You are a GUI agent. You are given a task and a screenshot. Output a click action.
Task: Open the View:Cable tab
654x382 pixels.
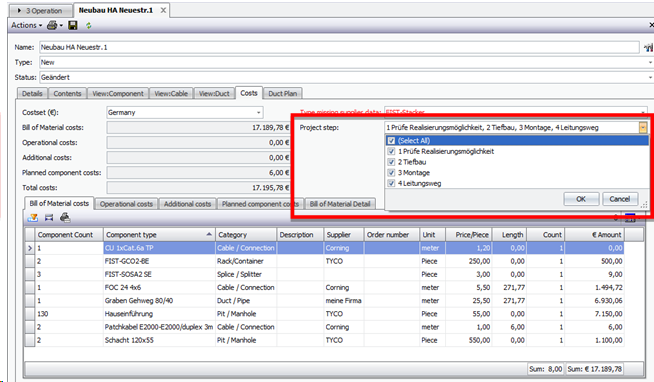(x=171, y=93)
